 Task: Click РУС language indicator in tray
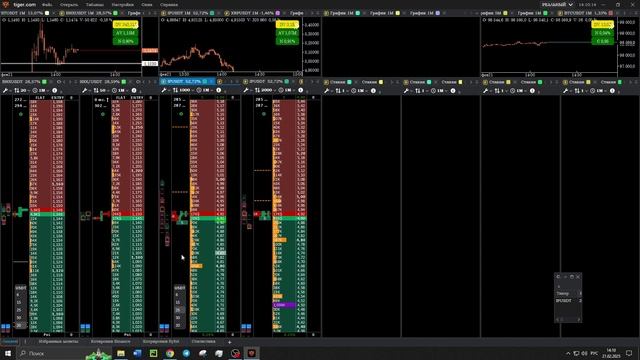point(594,353)
